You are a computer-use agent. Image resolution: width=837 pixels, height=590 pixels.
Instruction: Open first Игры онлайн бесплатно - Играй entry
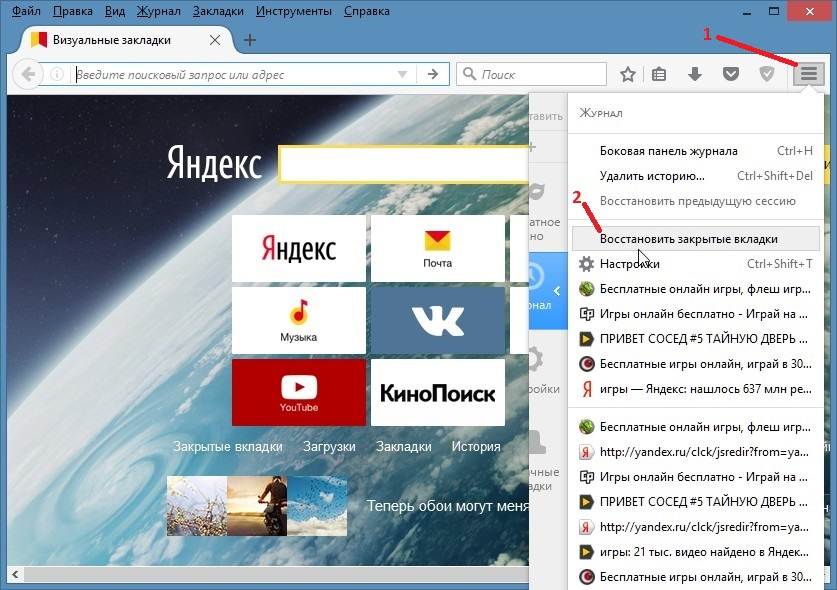(x=696, y=314)
